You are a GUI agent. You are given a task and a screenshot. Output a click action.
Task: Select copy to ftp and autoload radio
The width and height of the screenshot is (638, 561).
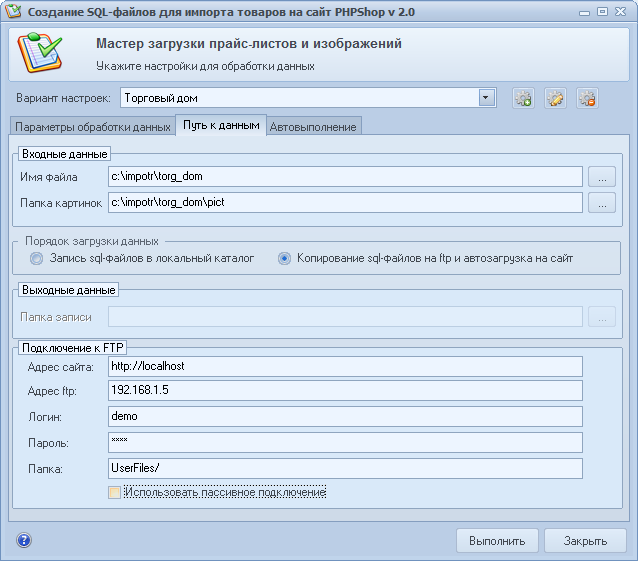click(x=284, y=258)
